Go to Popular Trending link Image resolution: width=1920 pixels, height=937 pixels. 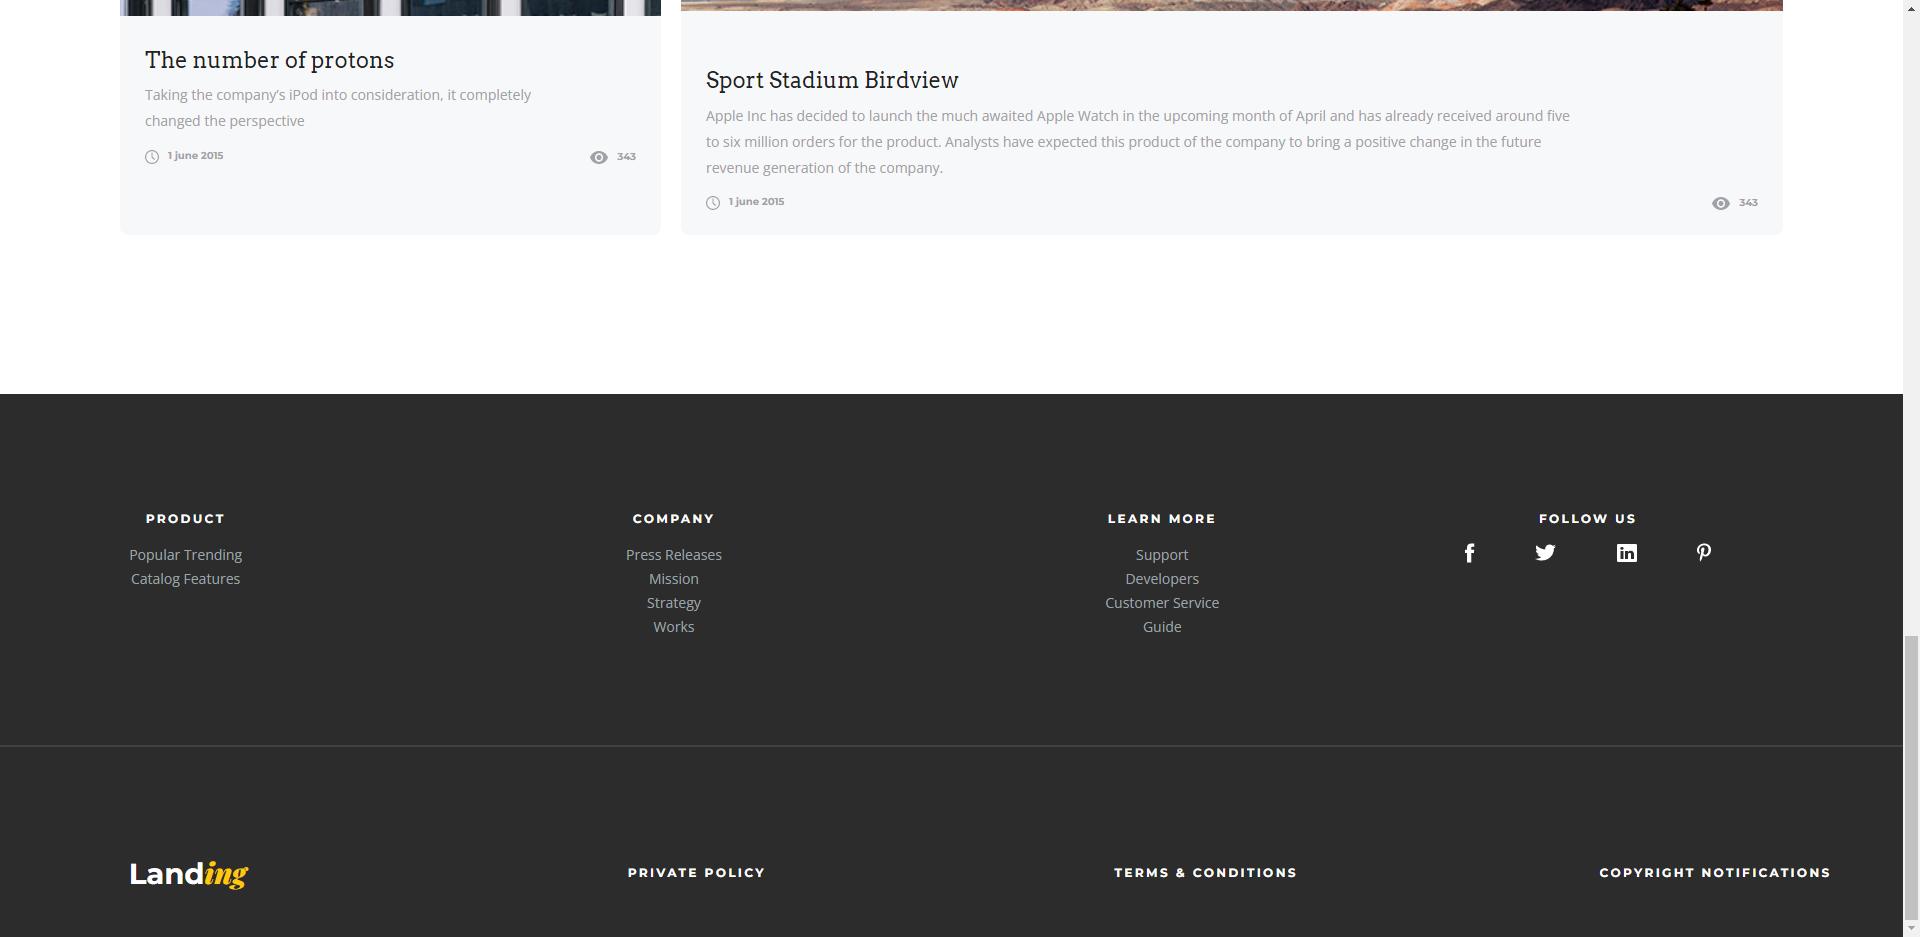click(185, 555)
